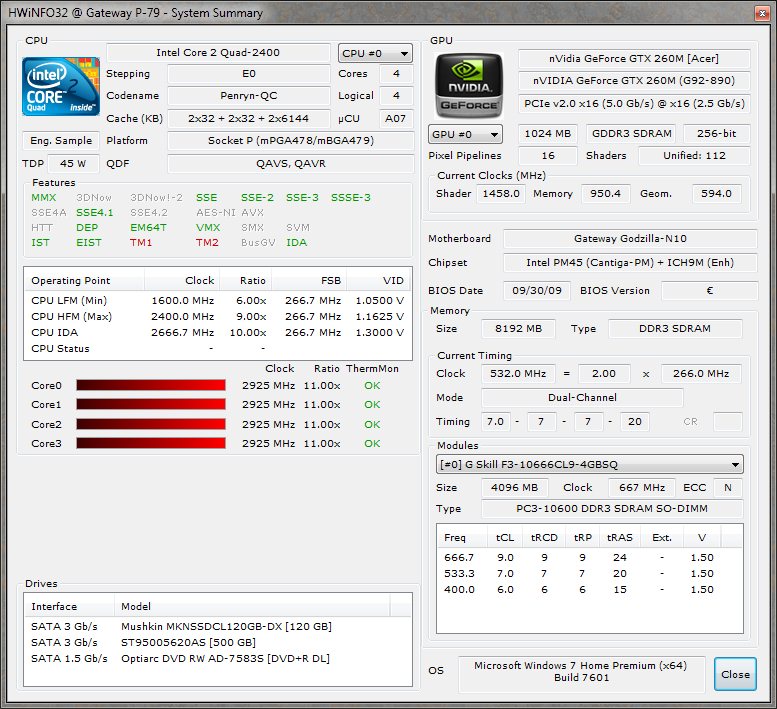The width and height of the screenshot is (777, 709).
Task: Click the Core3 usage bar
Action: coord(151,443)
